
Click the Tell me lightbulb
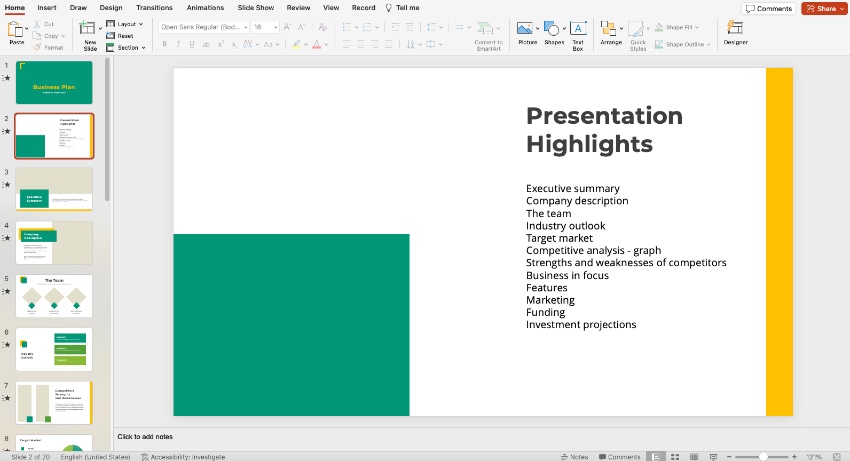pos(389,8)
